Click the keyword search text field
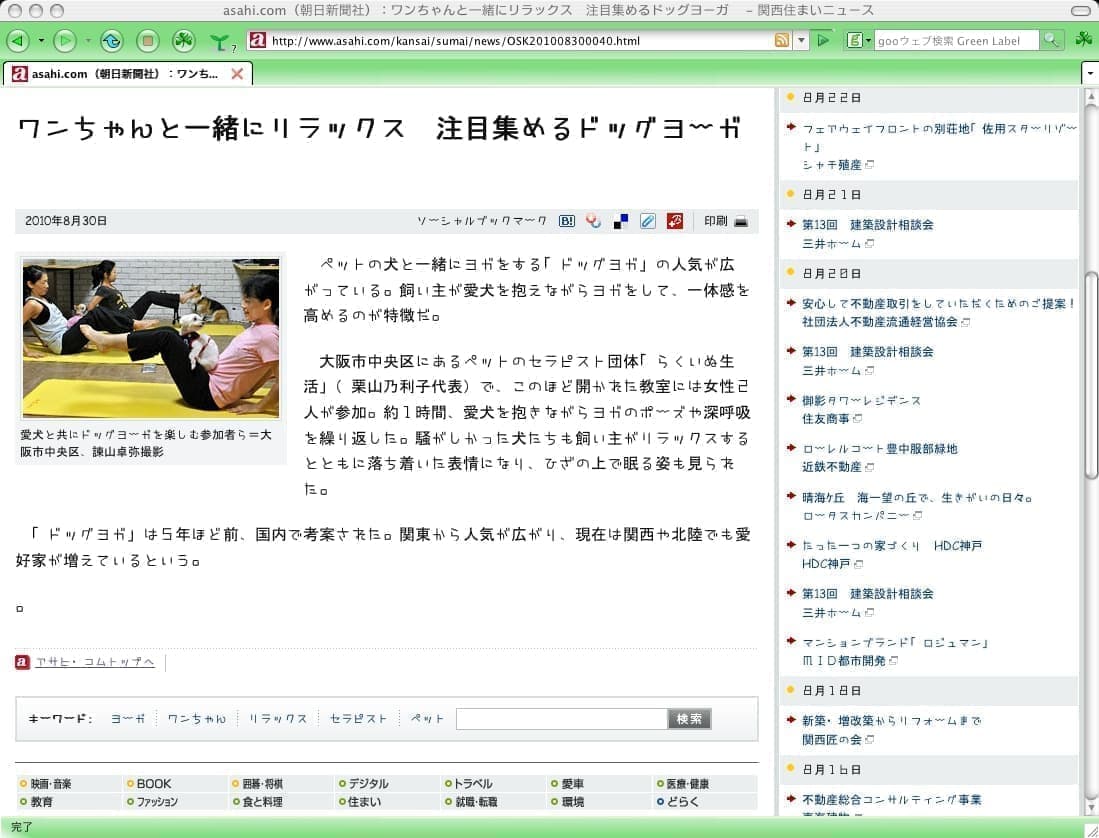The width and height of the screenshot is (1099, 838). point(561,718)
